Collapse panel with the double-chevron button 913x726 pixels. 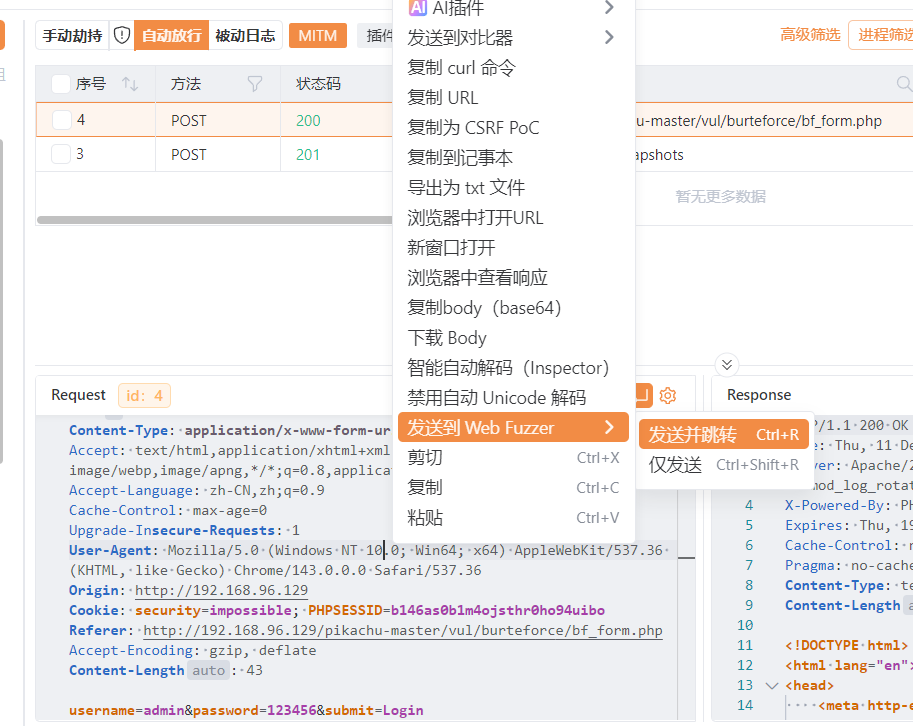pos(727,365)
